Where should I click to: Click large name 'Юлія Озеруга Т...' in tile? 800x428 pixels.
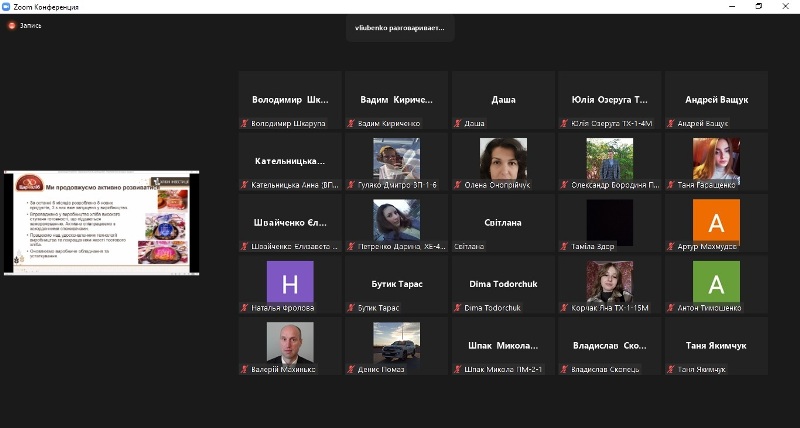610,100
